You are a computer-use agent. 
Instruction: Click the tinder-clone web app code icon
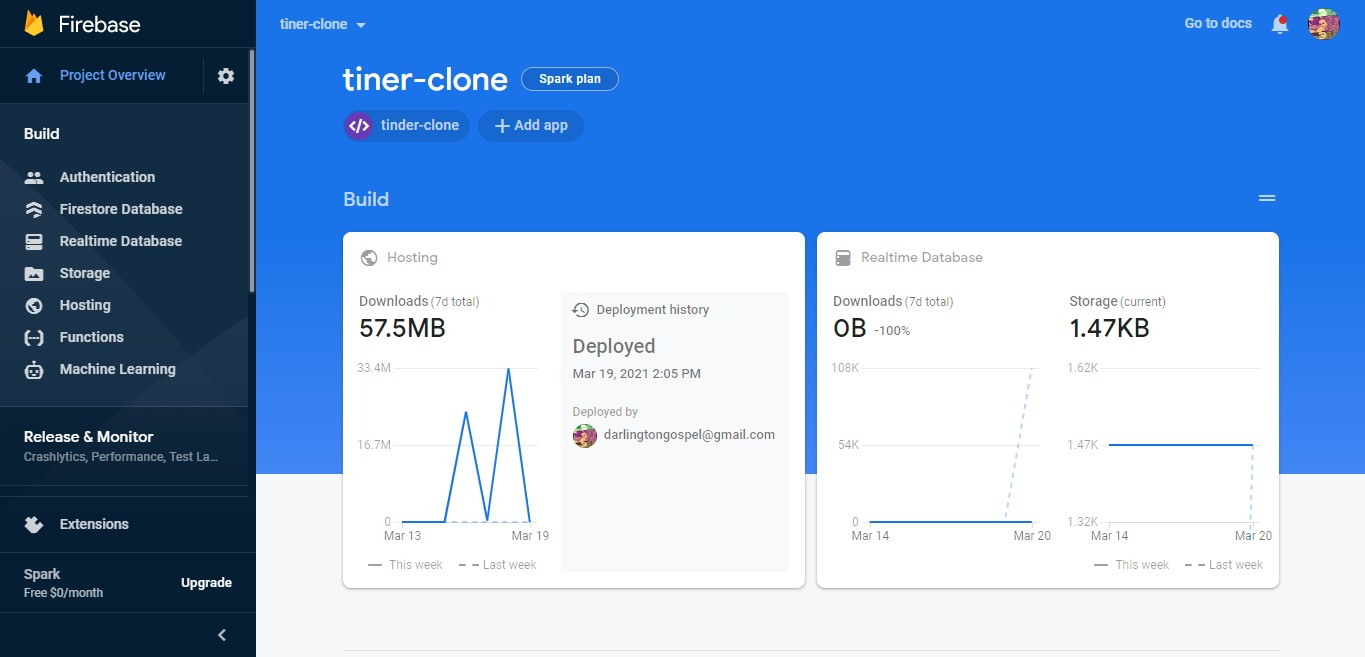tap(359, 126)
